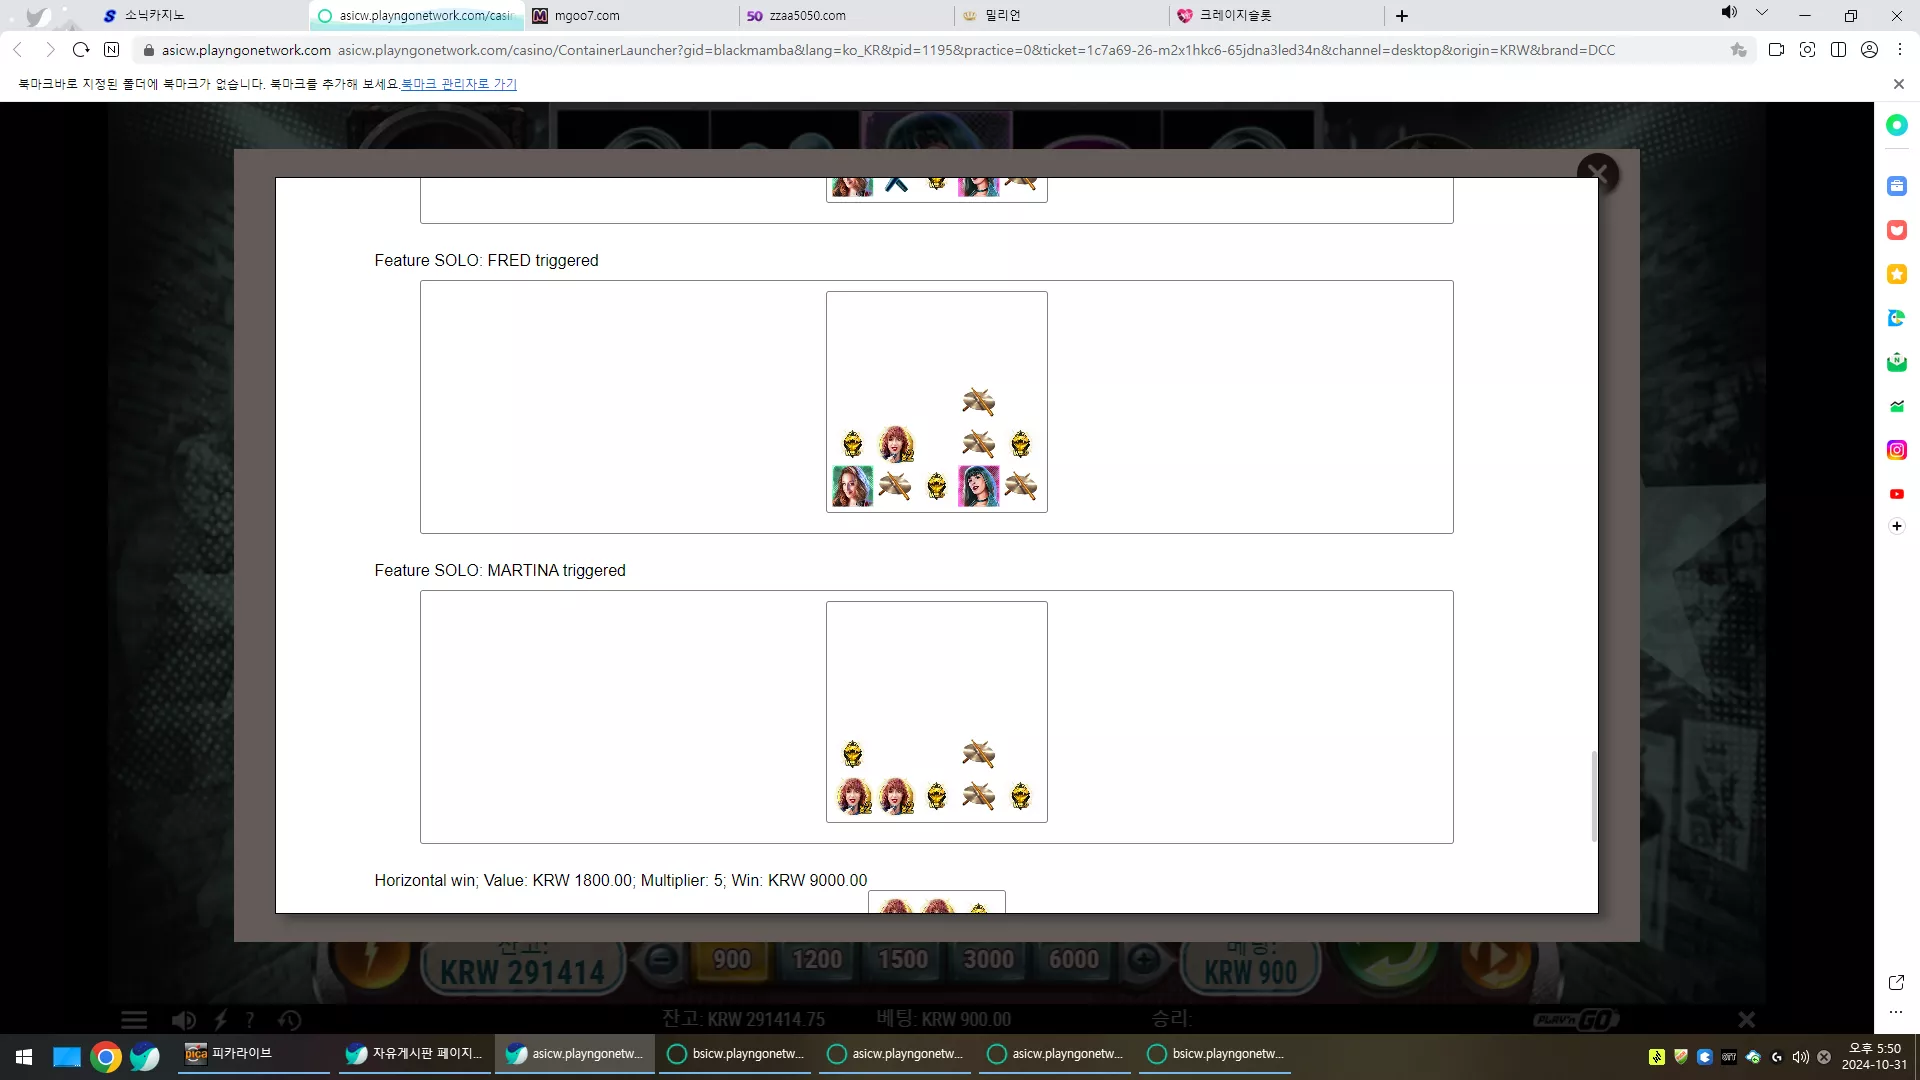Open the green stock chart sidebar icon

click(x=1897, y=406)
